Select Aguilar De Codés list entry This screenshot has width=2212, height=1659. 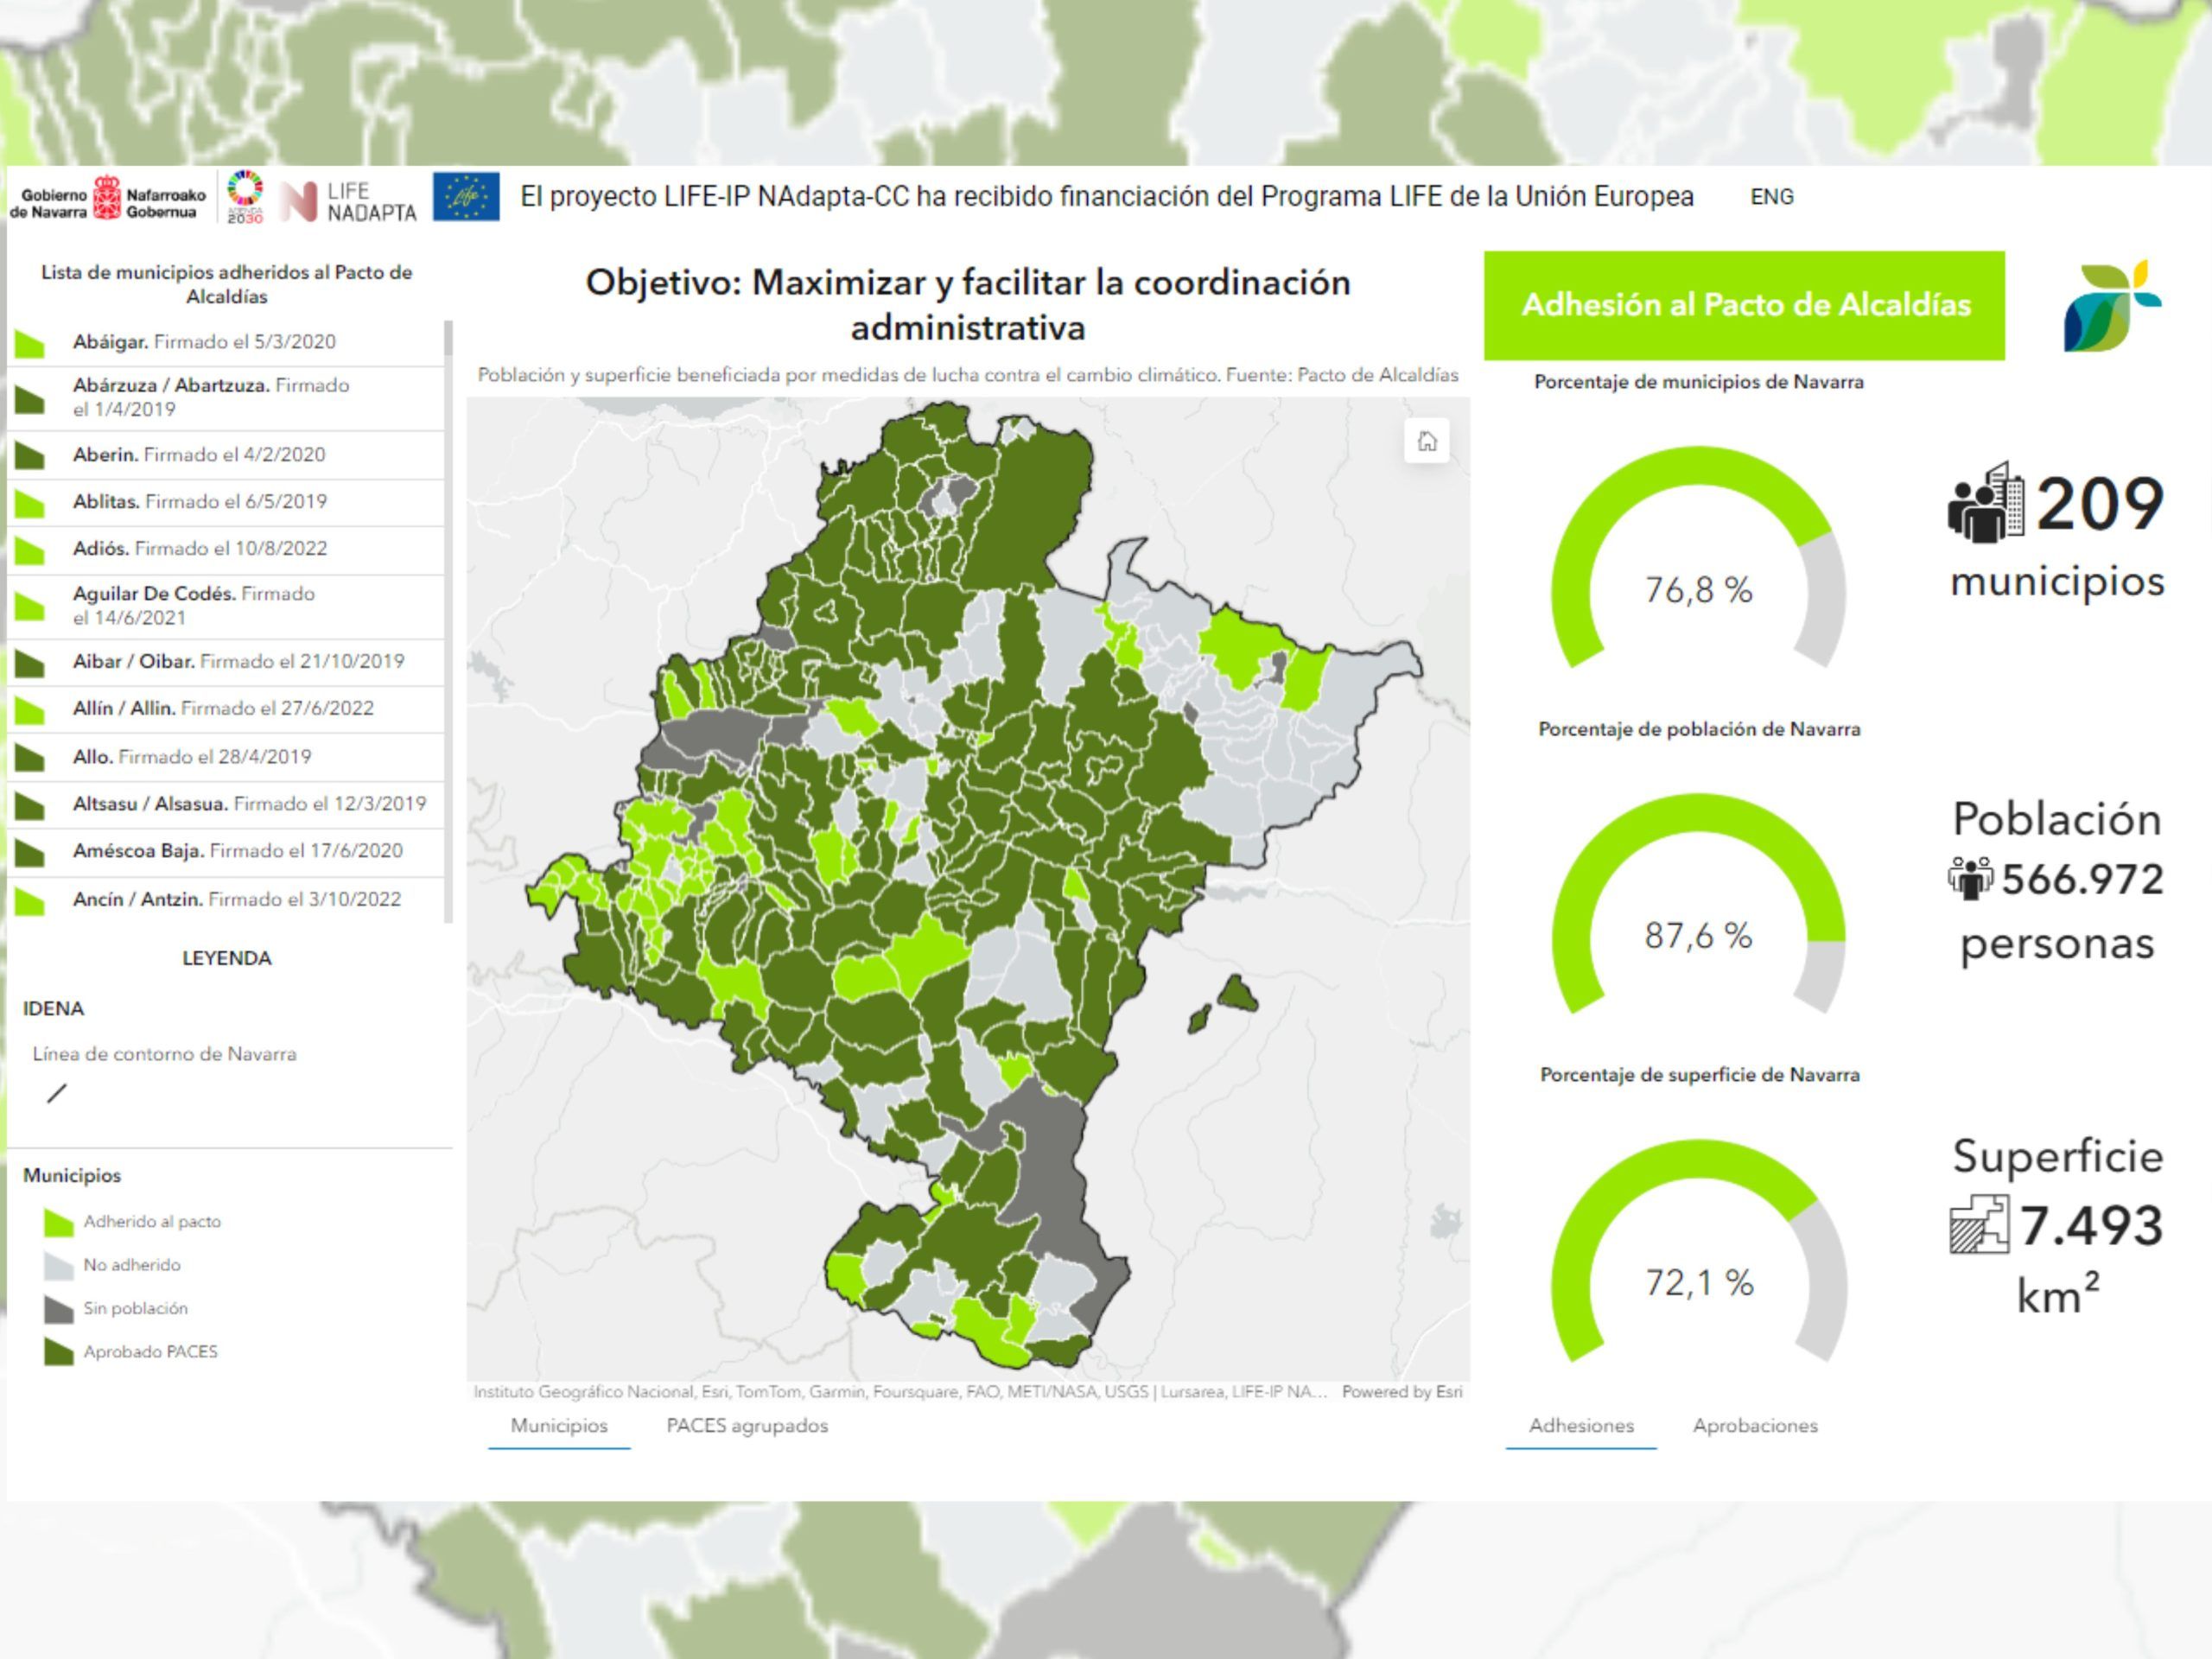coord(226,606)
